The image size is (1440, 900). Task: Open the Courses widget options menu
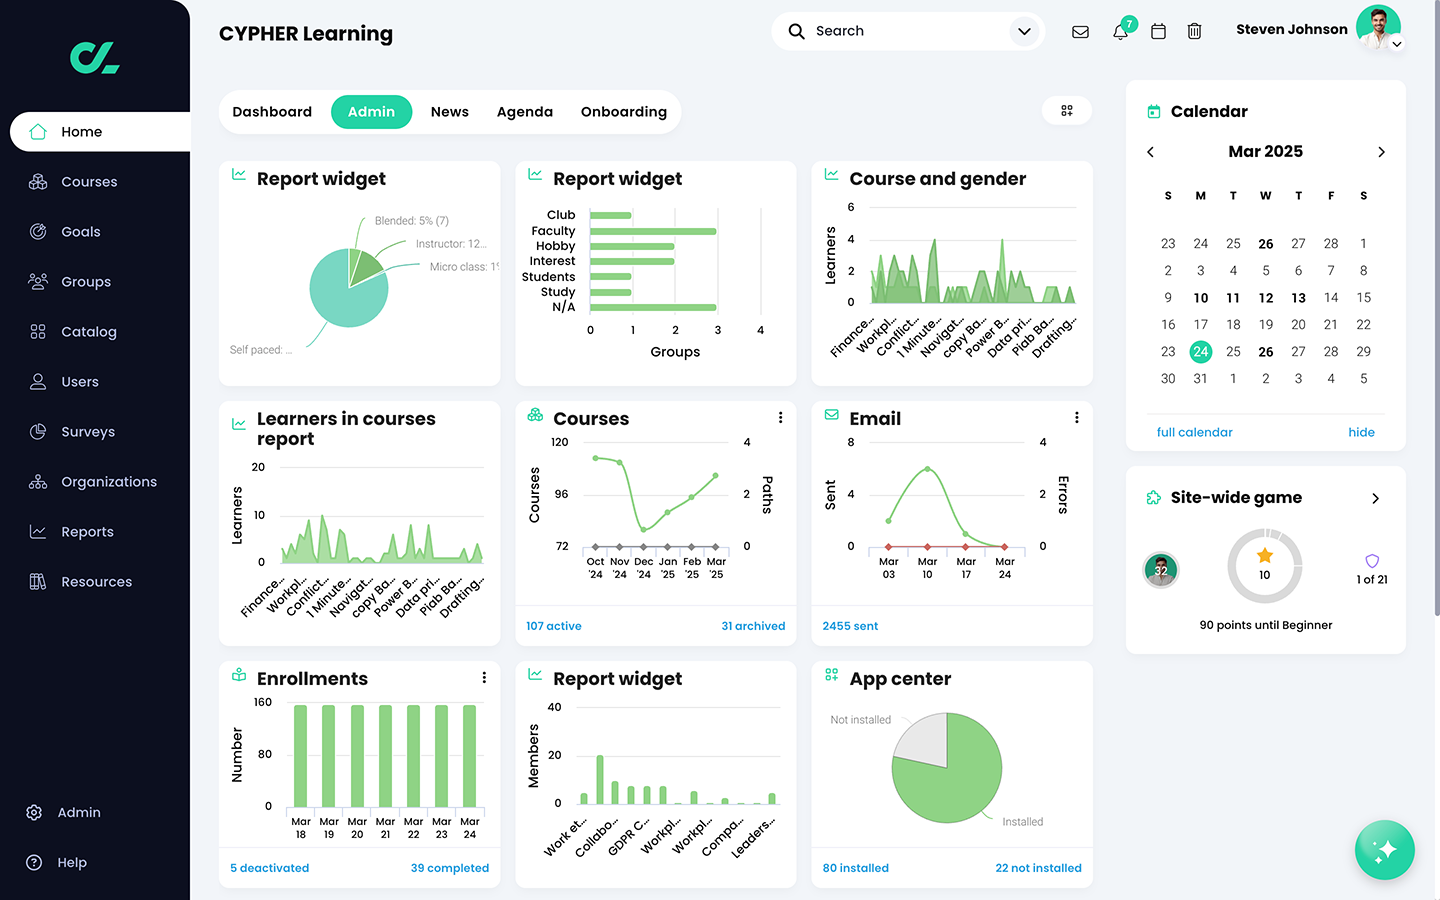(780, 418)
